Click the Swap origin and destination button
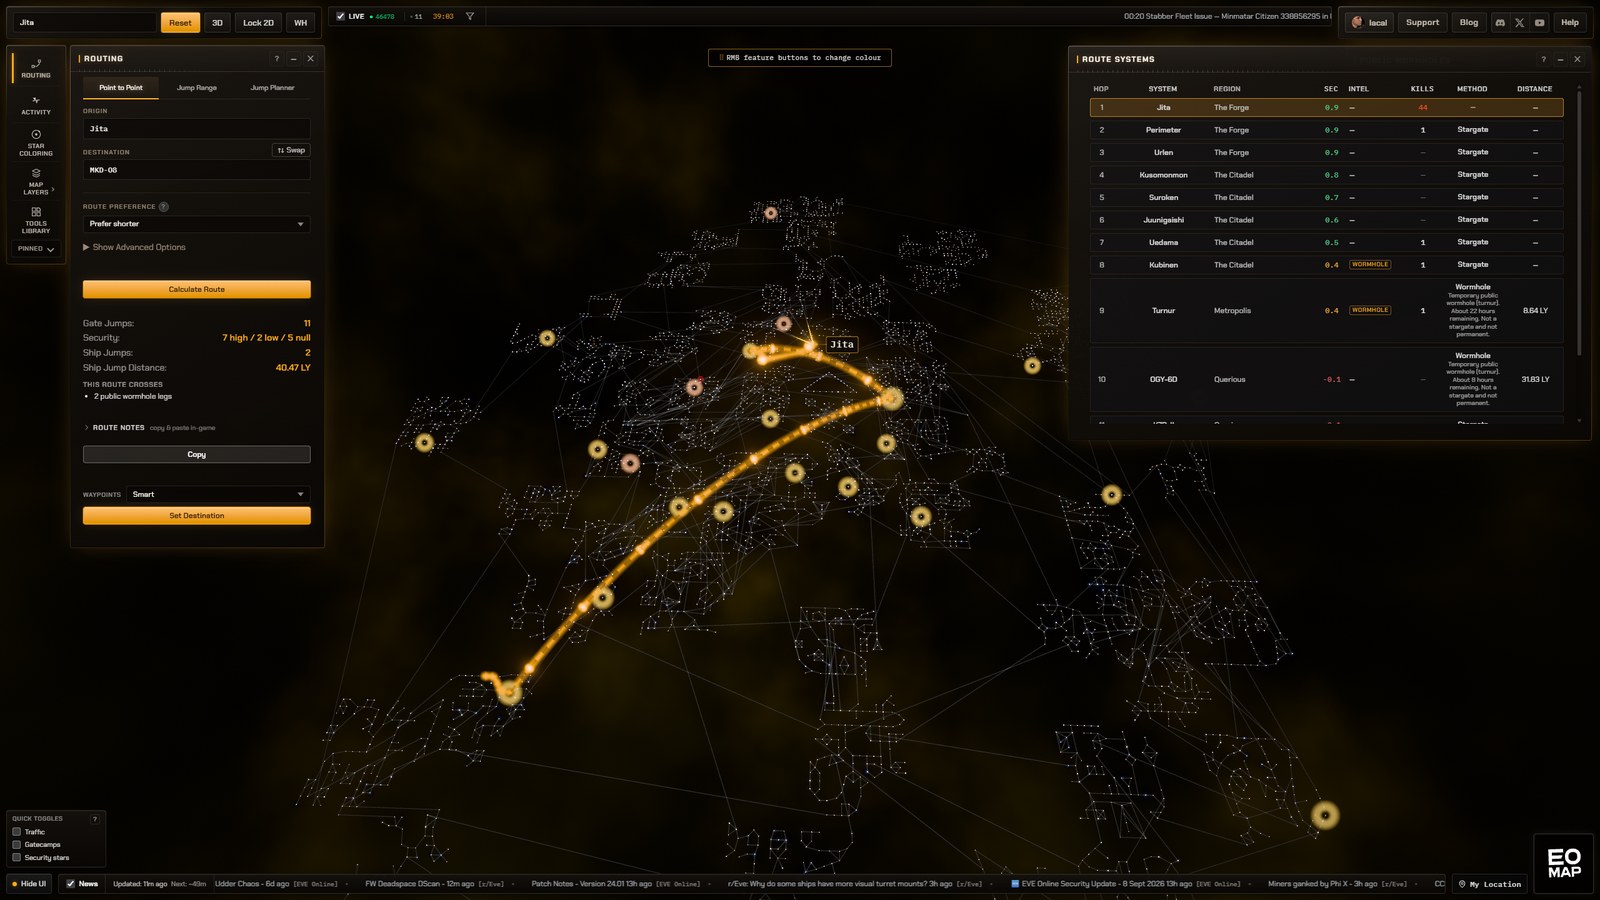 pos(291,150)
